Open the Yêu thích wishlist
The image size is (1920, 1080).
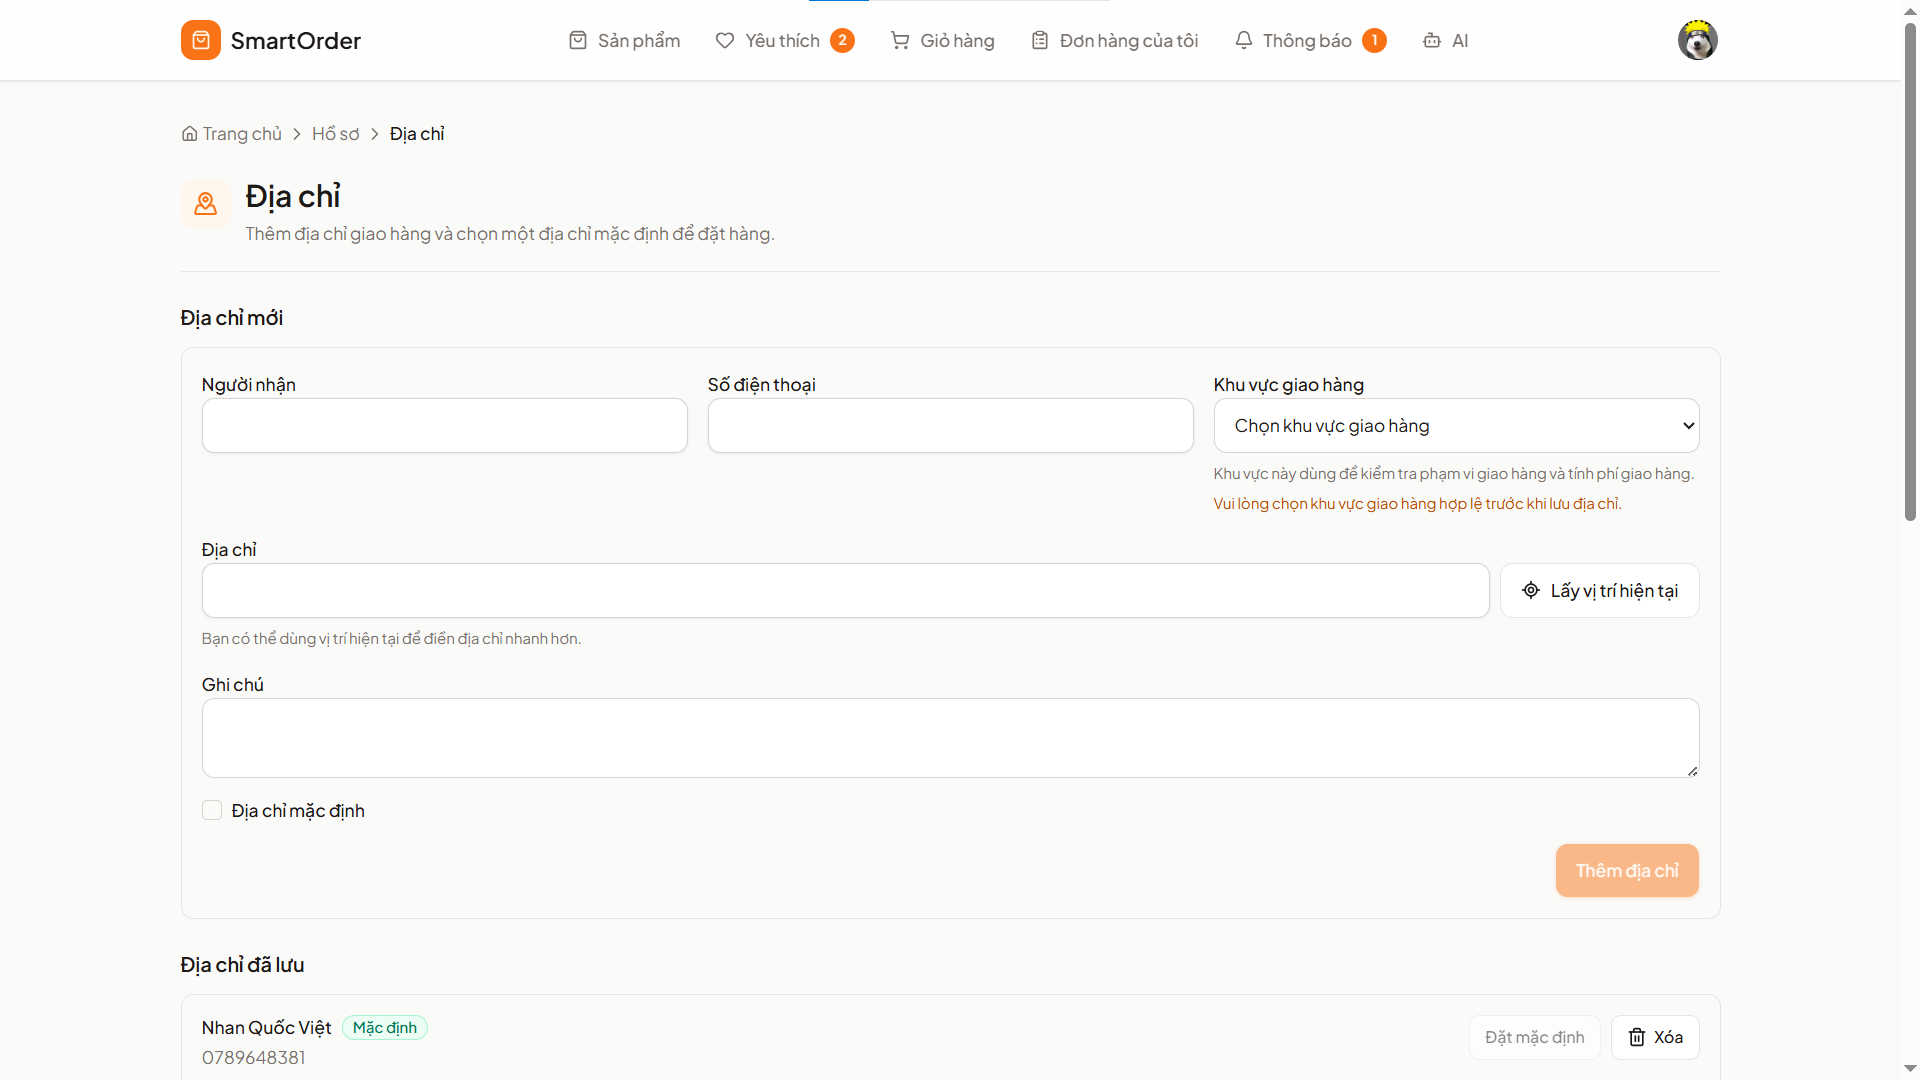[784, 40]
